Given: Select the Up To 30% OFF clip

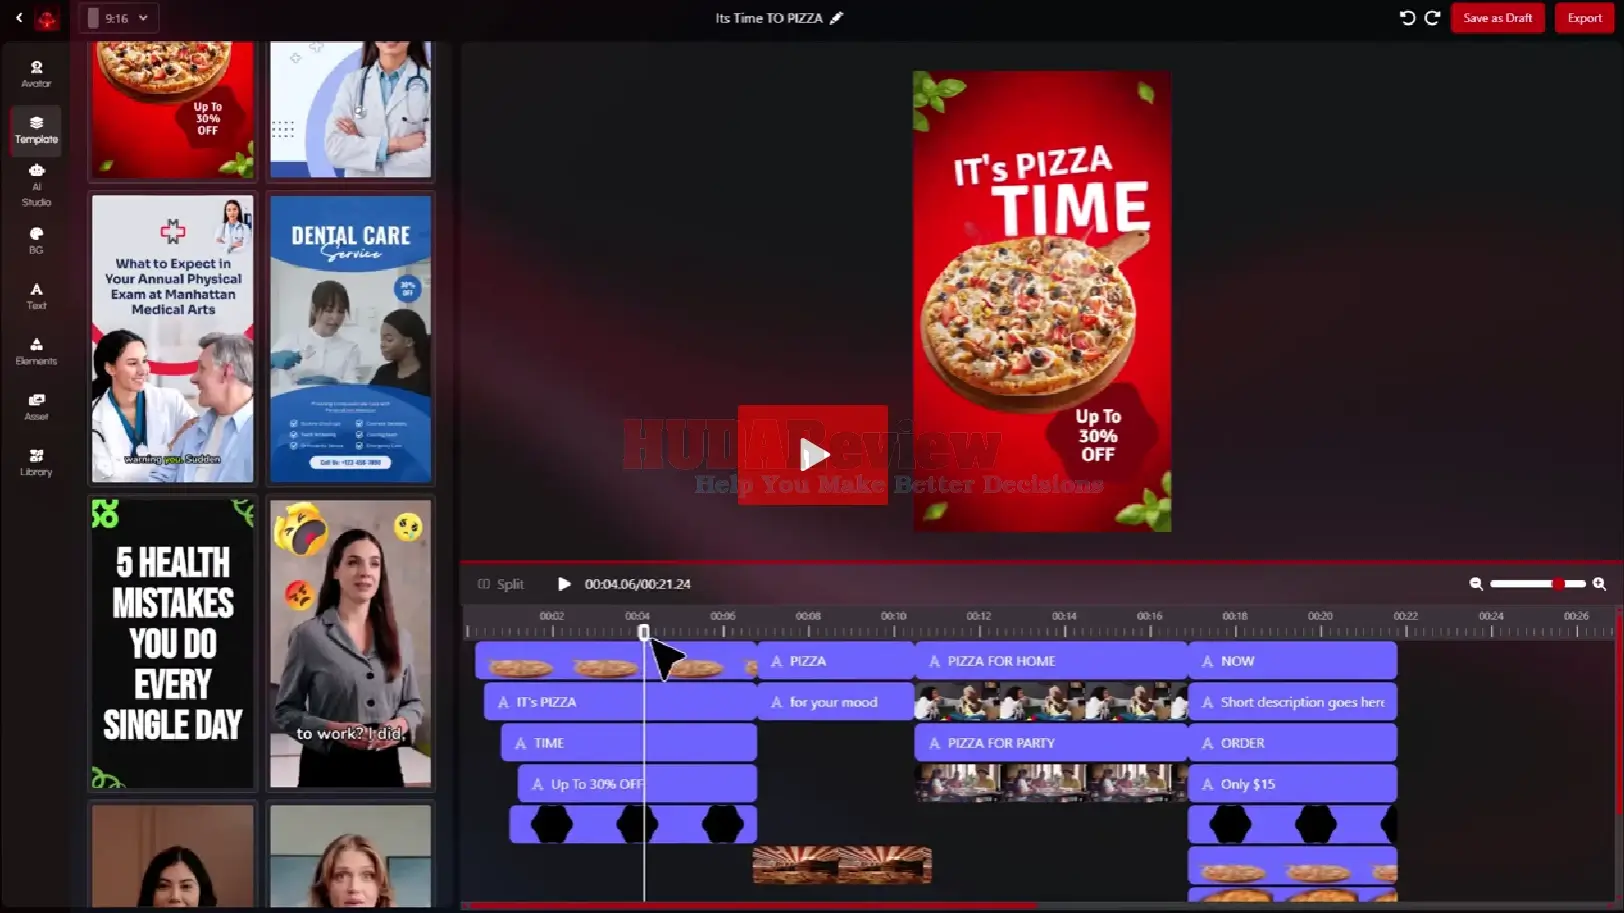Looking at the screenshot, I should tap(637, 784).
